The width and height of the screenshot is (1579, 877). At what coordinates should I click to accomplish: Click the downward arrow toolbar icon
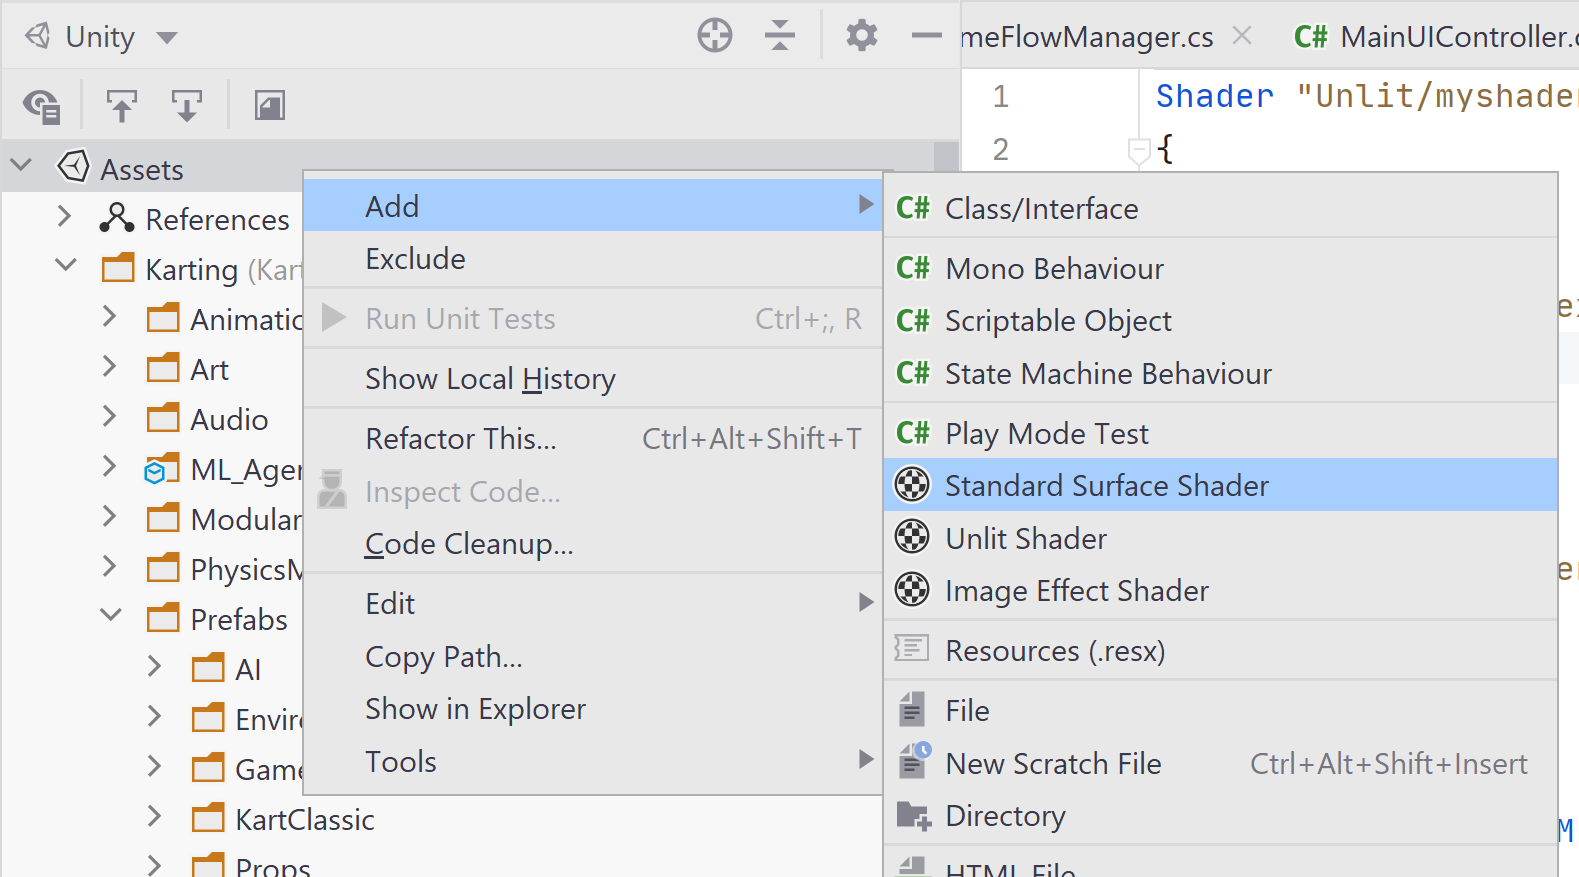[187, 105]
